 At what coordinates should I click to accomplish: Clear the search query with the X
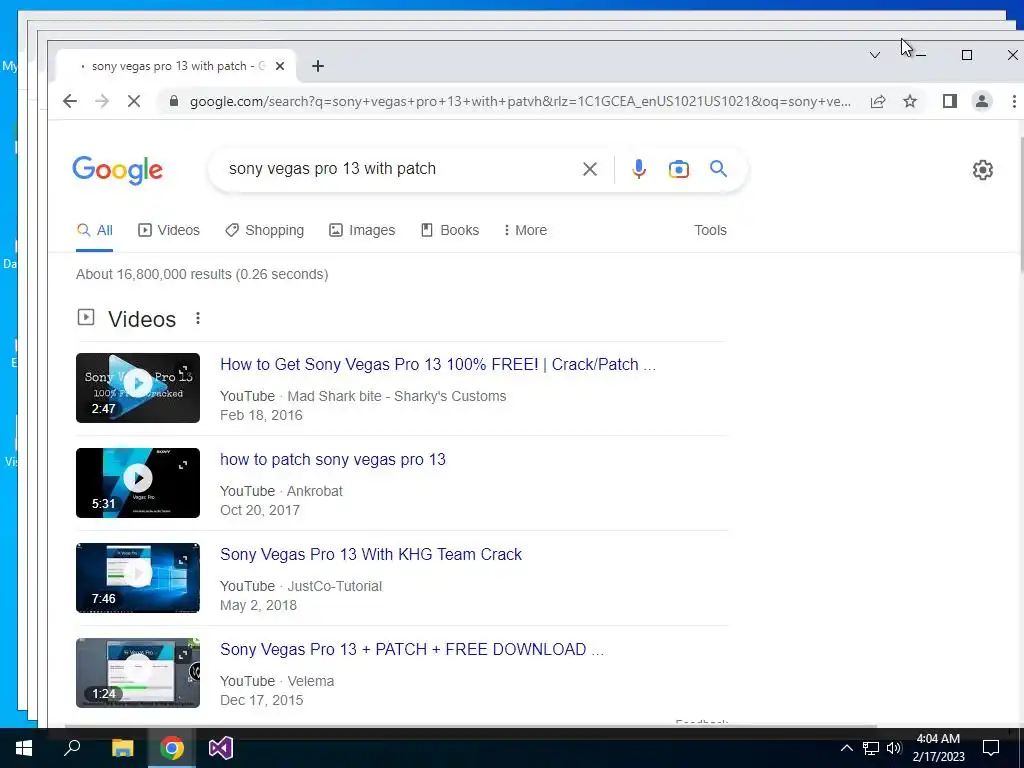(x=590, y=169)
